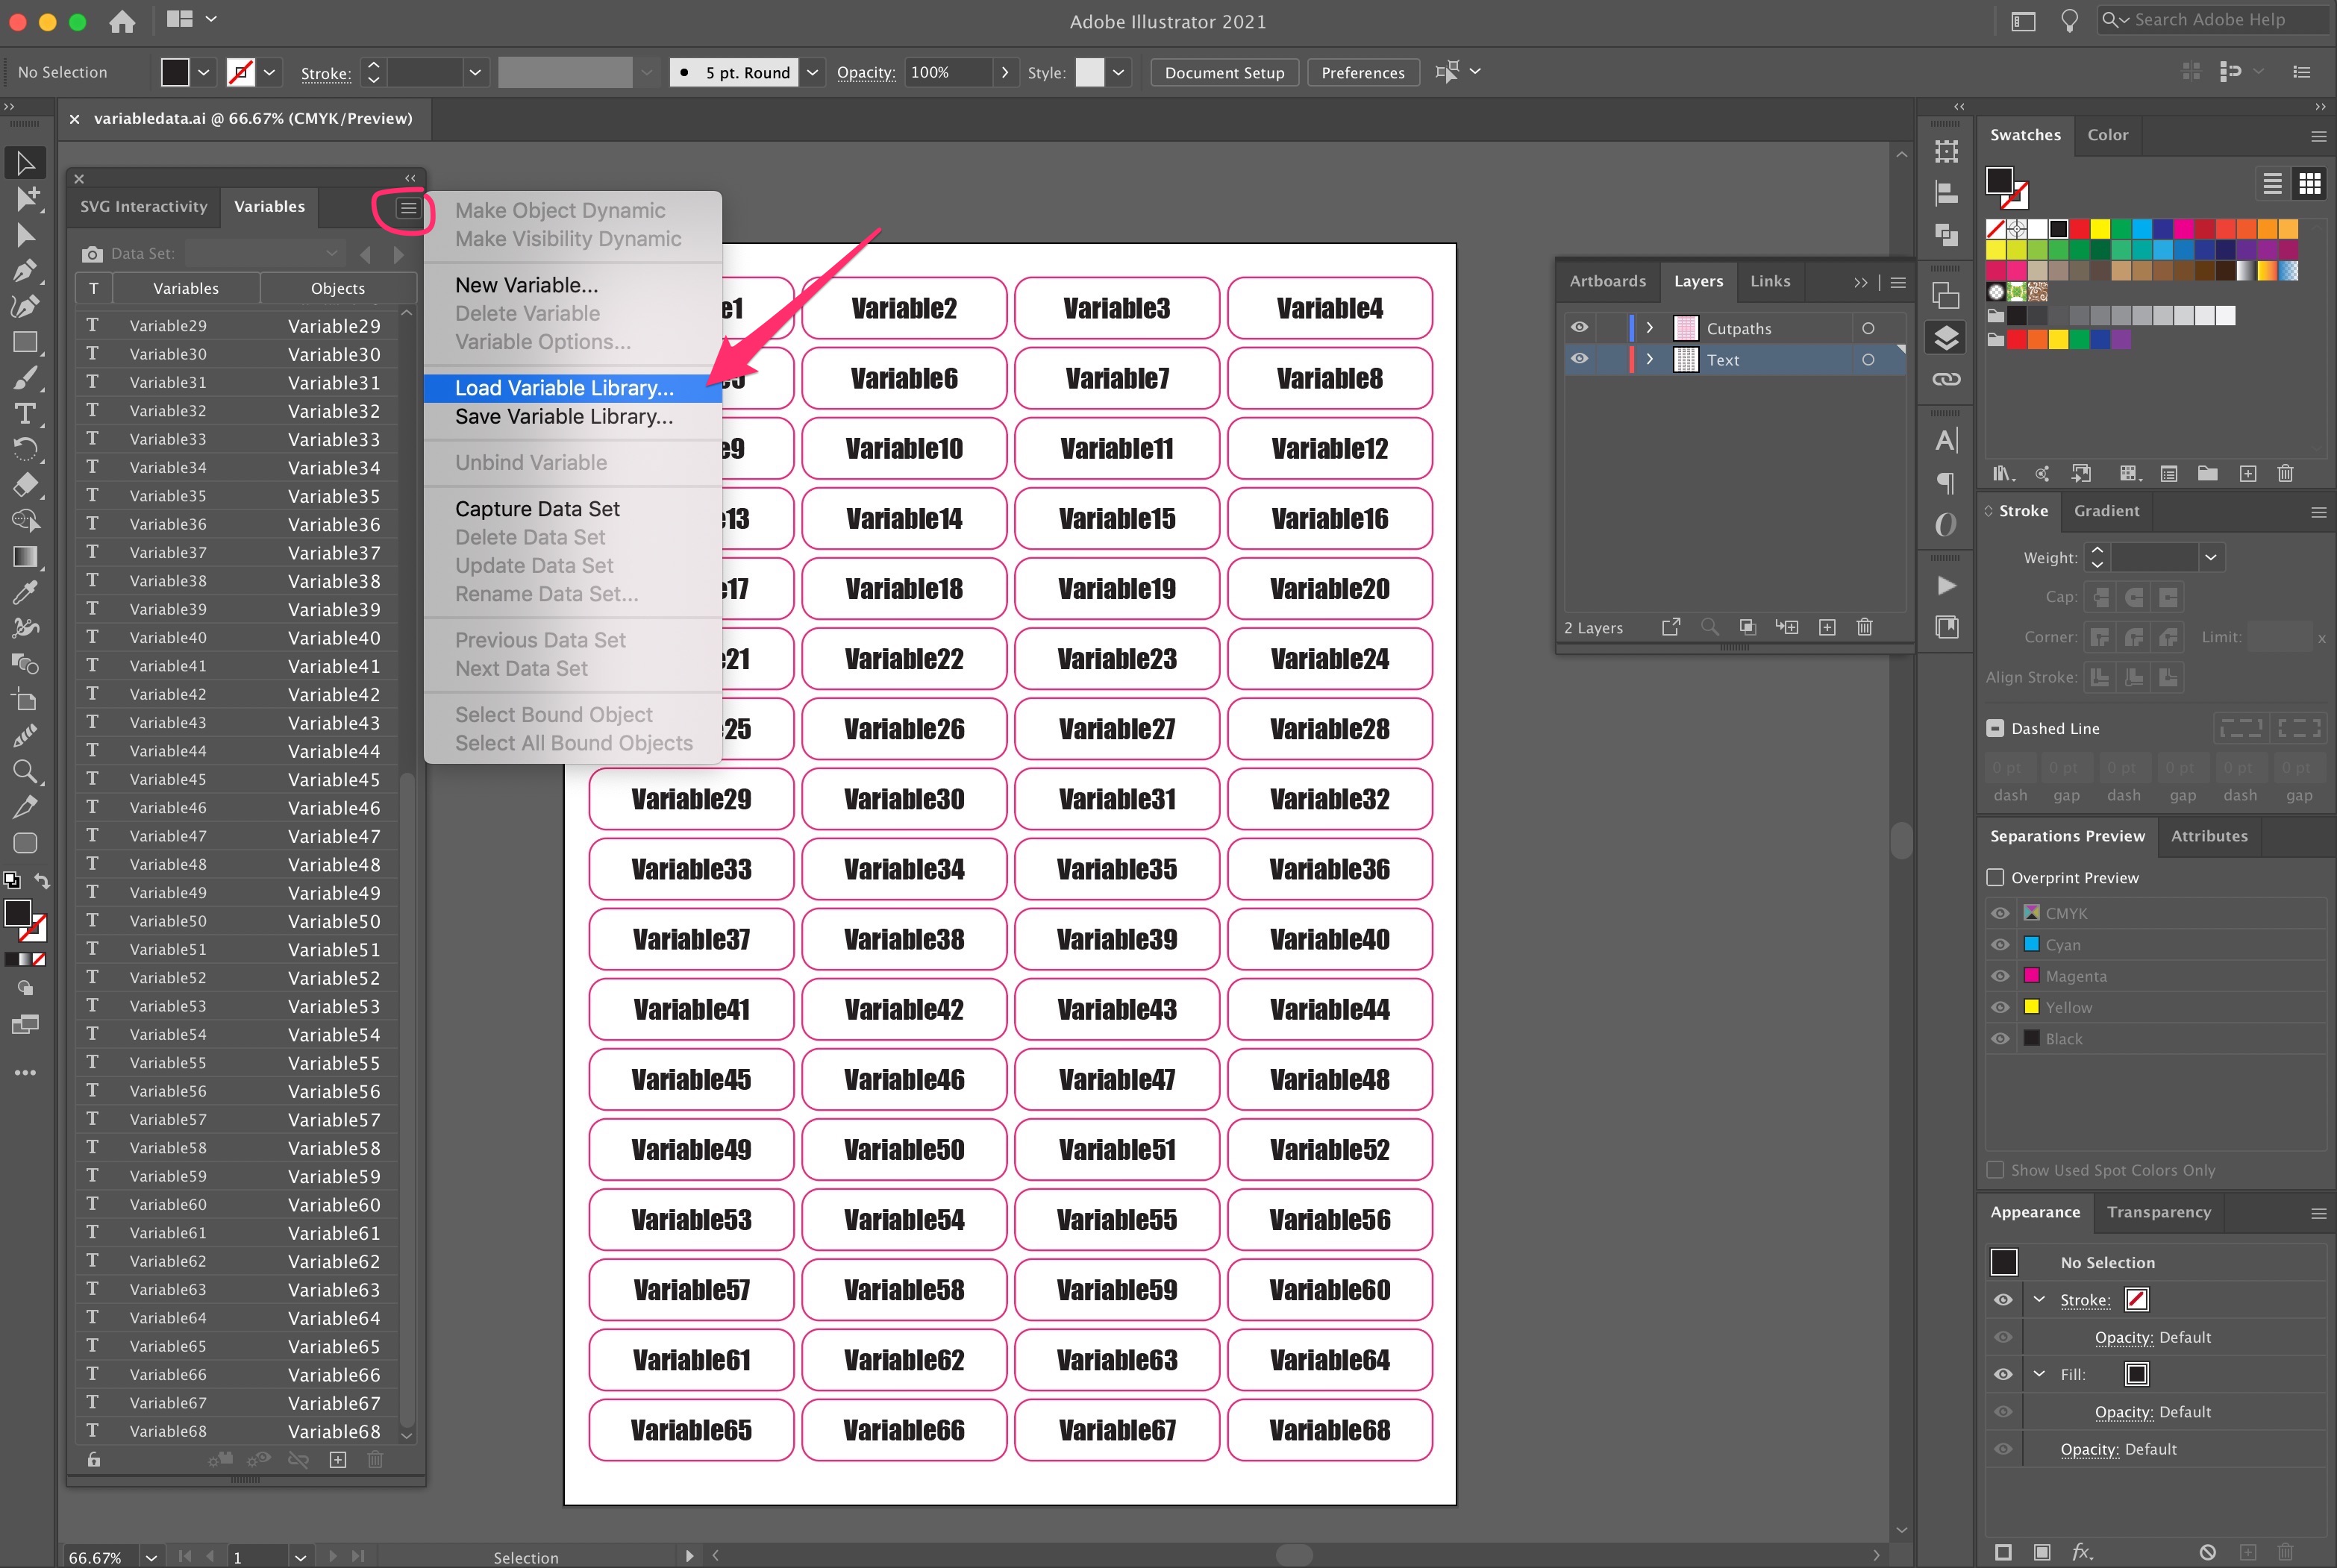The height and width of the screenshot is (1568, 2337).
Task: Choose the Zoom tool
Action: coord(26,771)
